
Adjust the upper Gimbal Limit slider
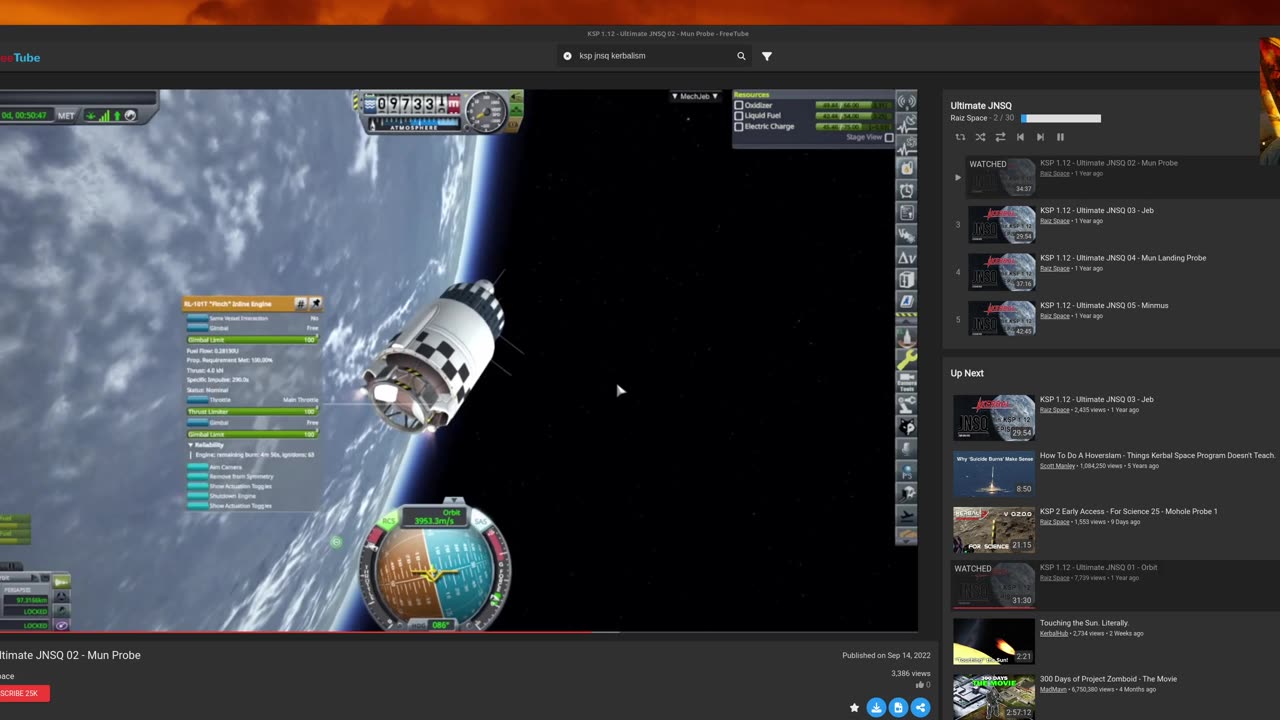tap(253, 340)
